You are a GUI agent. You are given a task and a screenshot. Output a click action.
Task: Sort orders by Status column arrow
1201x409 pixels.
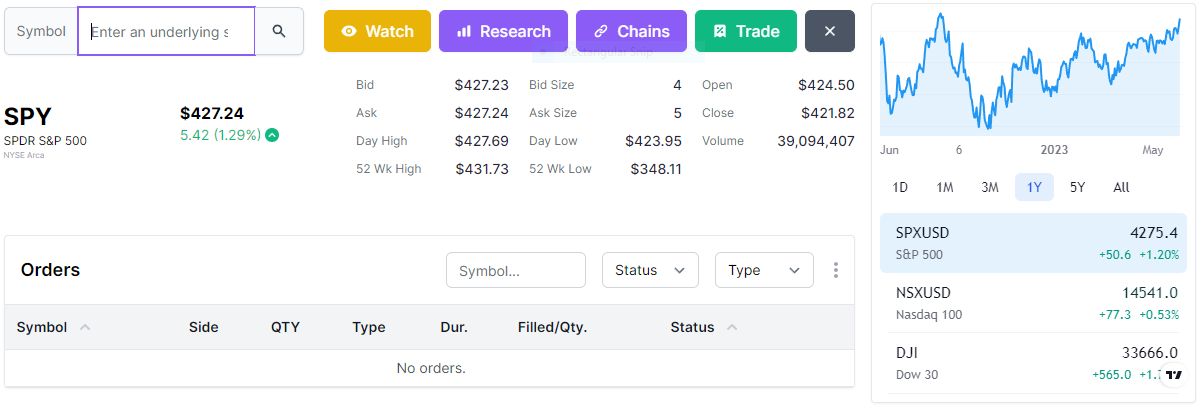[x=732, y=327]
